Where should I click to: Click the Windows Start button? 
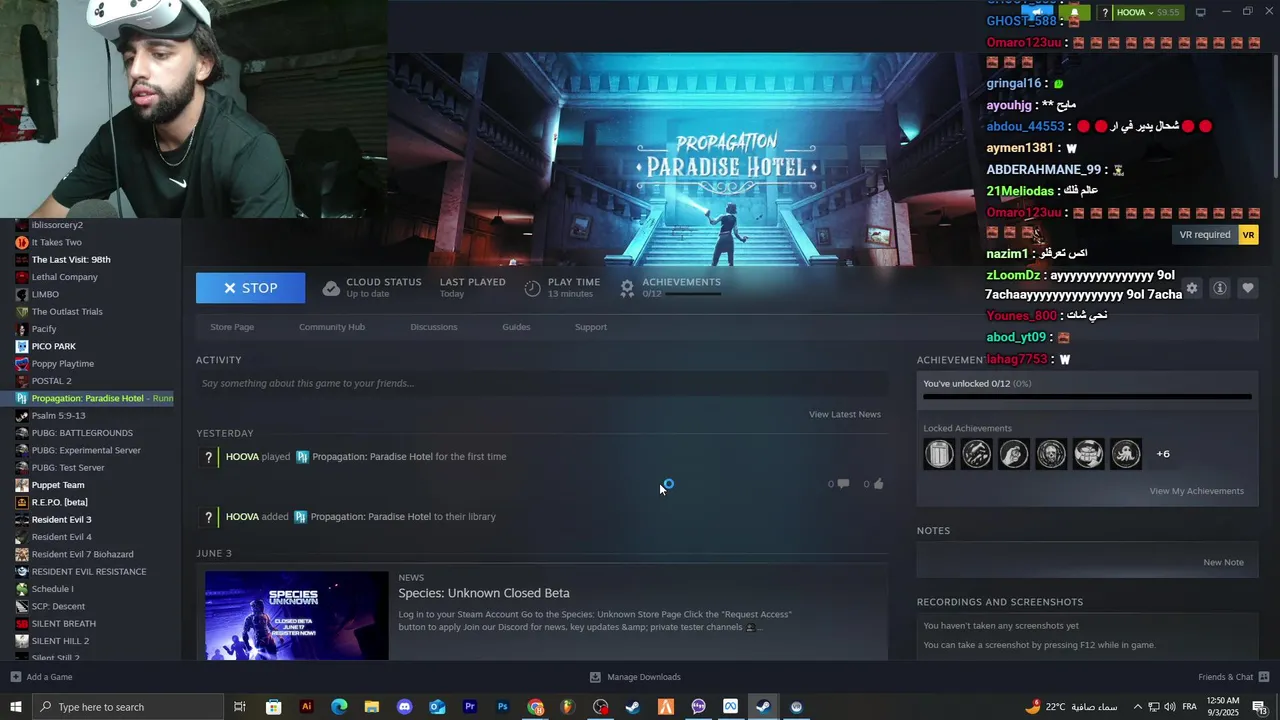(16, 707)
